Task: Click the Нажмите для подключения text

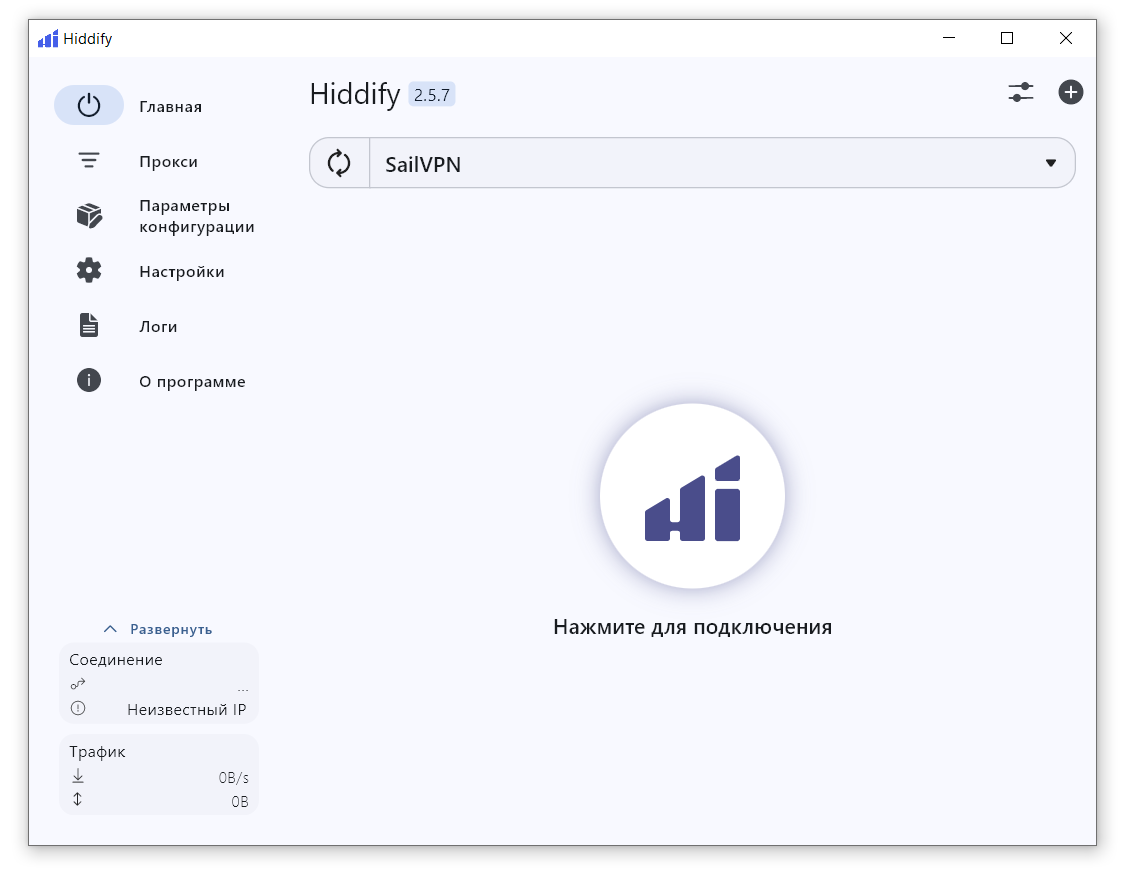Action: point(692,628)
